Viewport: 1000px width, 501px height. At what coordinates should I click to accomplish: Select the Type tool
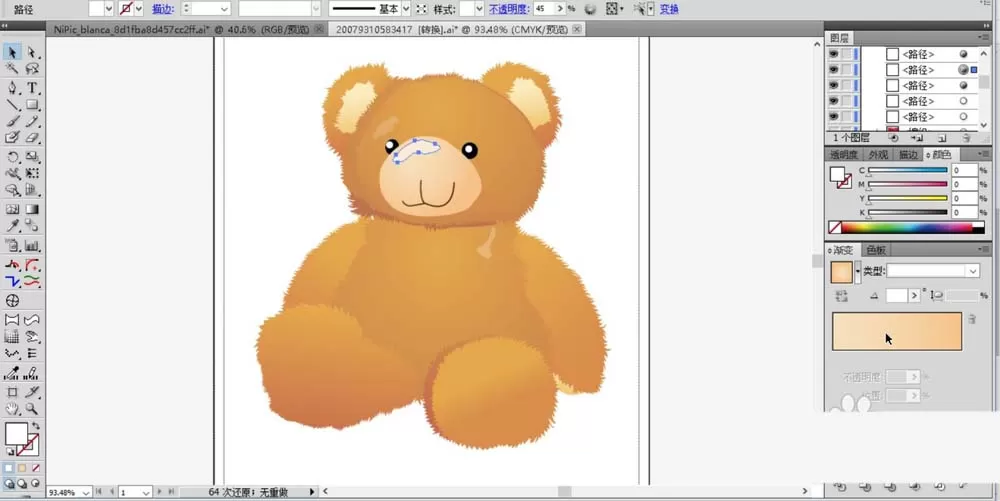click(x=32, y=88)
